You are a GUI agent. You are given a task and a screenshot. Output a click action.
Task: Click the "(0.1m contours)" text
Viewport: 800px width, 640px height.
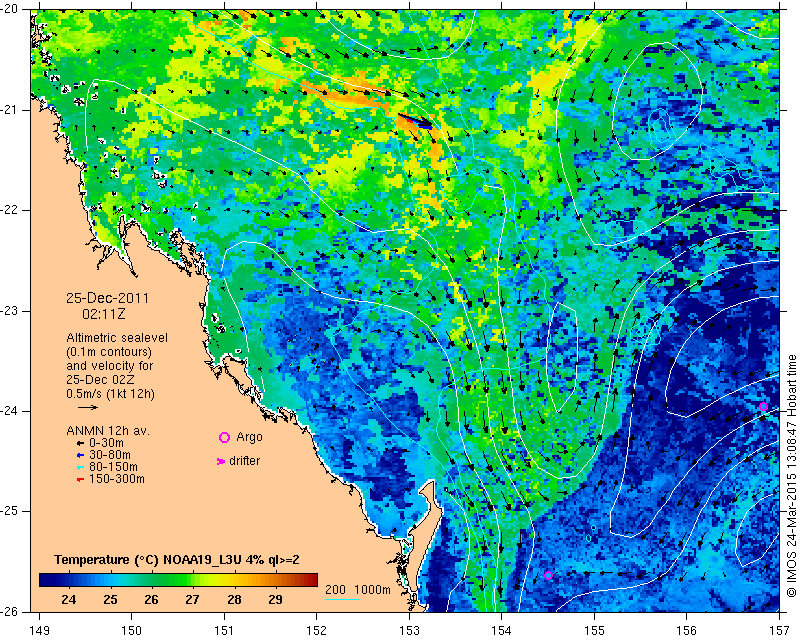[109, 352]
